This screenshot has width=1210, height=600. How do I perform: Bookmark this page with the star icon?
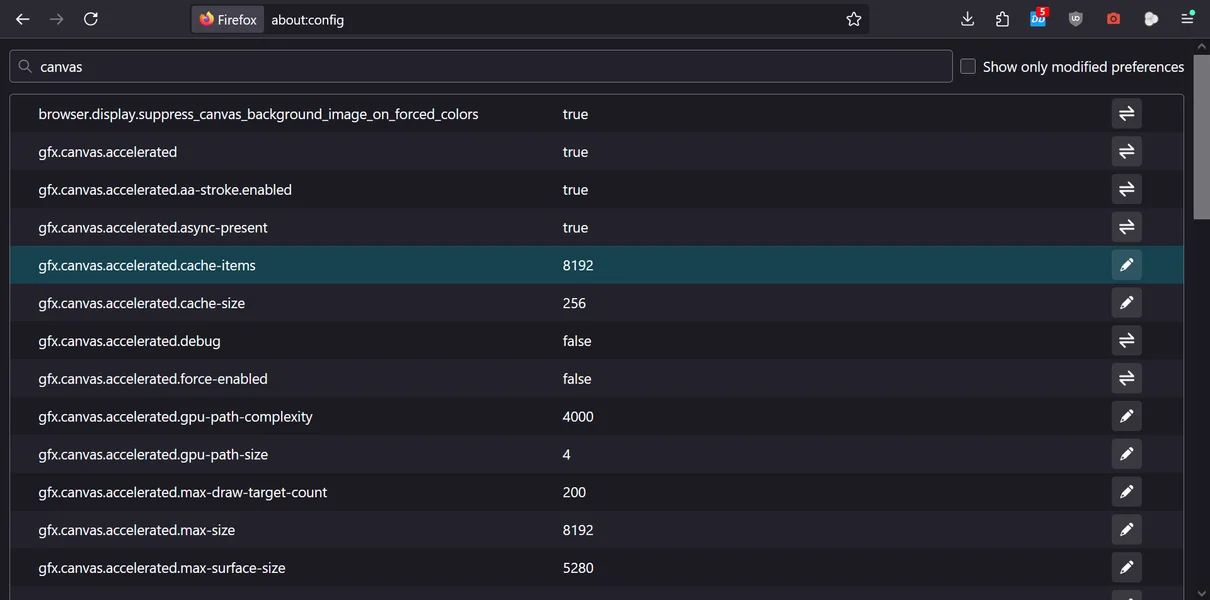point(854,19)
